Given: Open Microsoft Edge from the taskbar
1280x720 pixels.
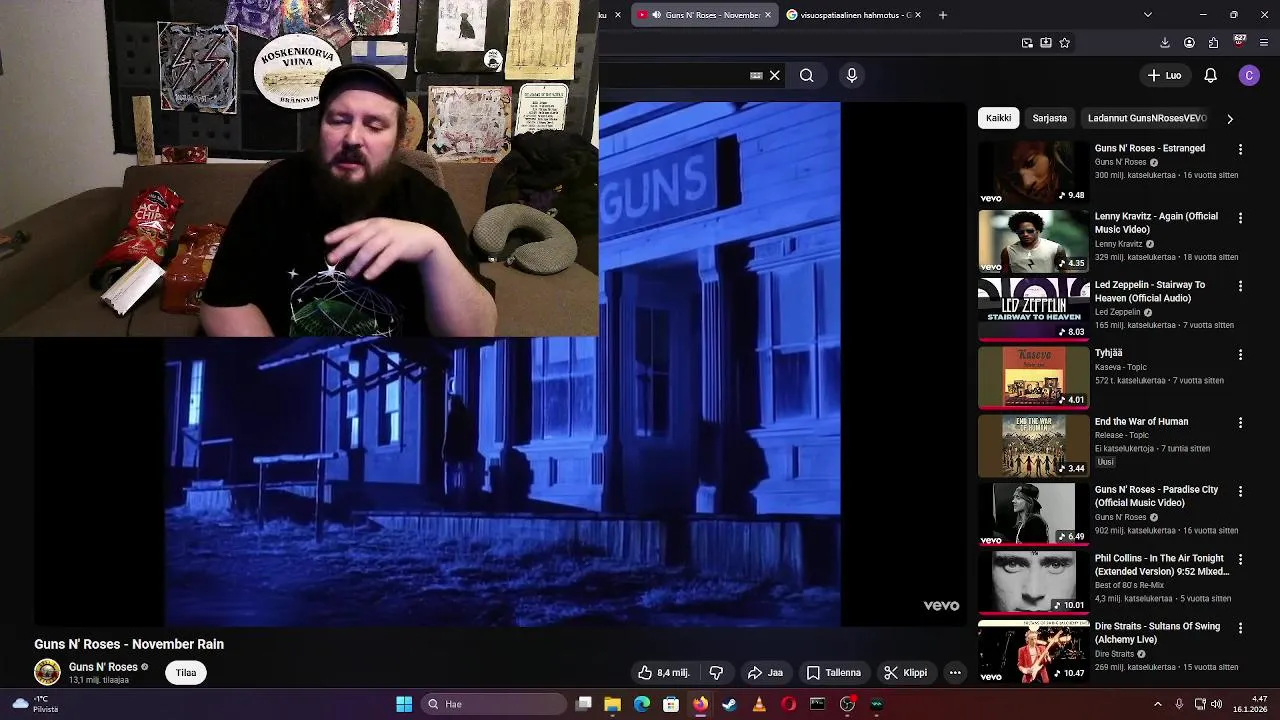Looking at the screenshot, I should click(642, 704).
